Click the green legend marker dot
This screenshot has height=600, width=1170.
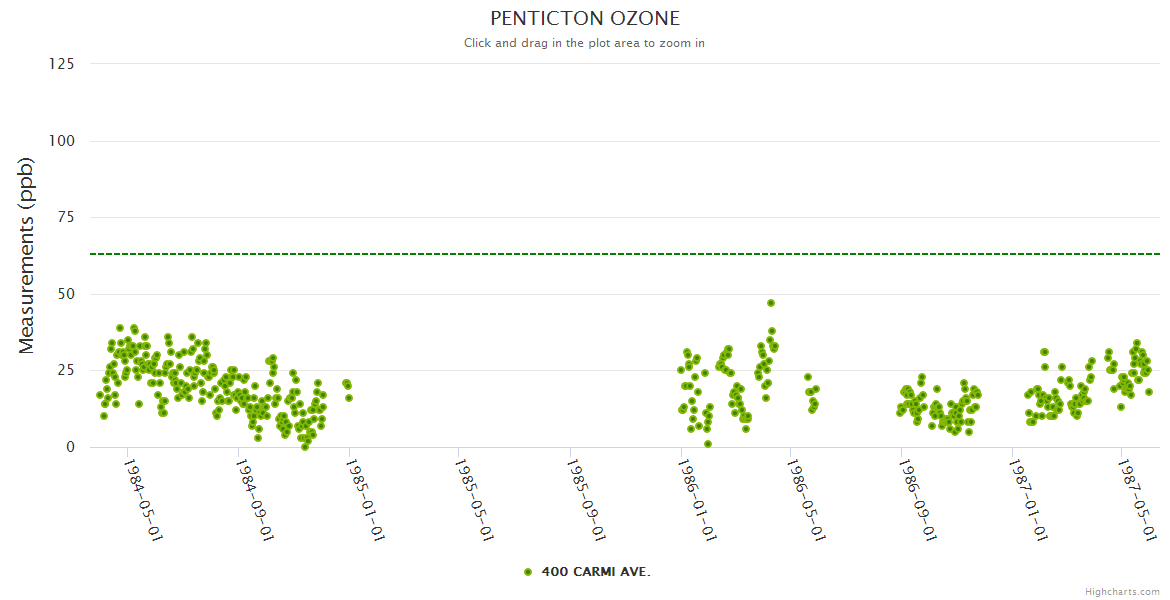[527, 572]
